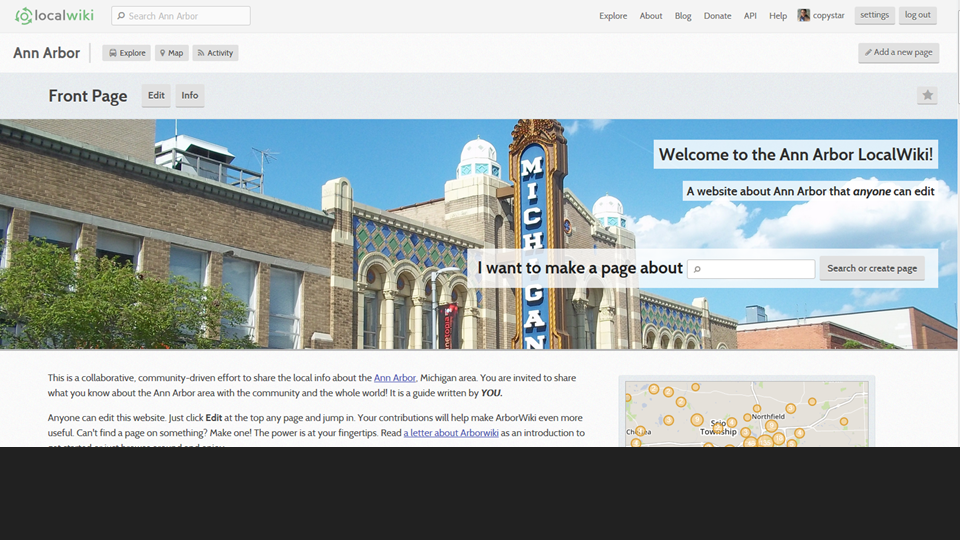Click Add a new page button

(x=898, y=53)
